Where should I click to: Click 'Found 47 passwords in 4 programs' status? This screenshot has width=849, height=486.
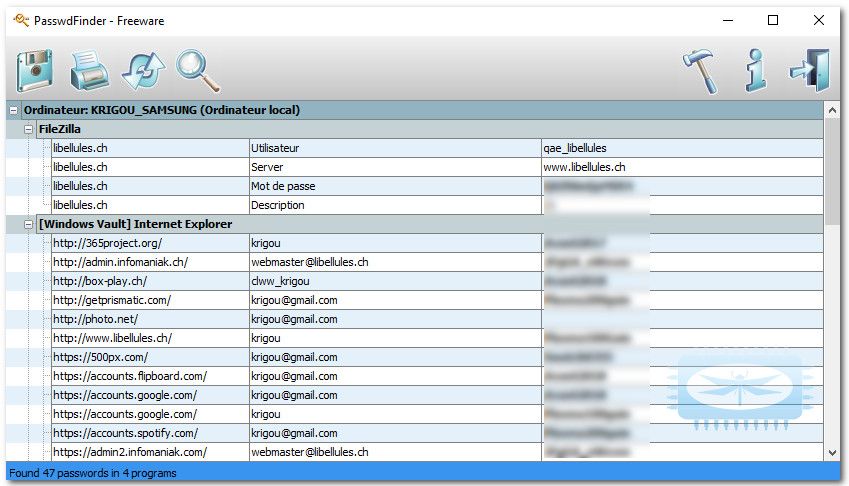pyautogui.click(x=93, y=473)
